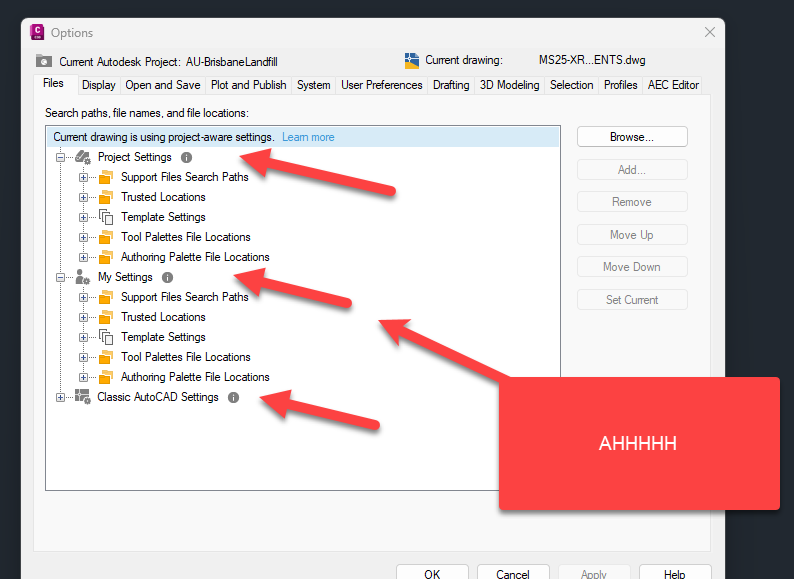
Task: Click folder icon of Project Support Files Search Paths
Action: click(x=106, y=177)
